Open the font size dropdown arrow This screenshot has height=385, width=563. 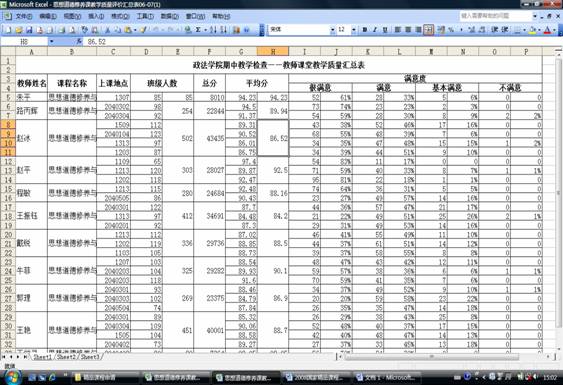tap(354, 30)
